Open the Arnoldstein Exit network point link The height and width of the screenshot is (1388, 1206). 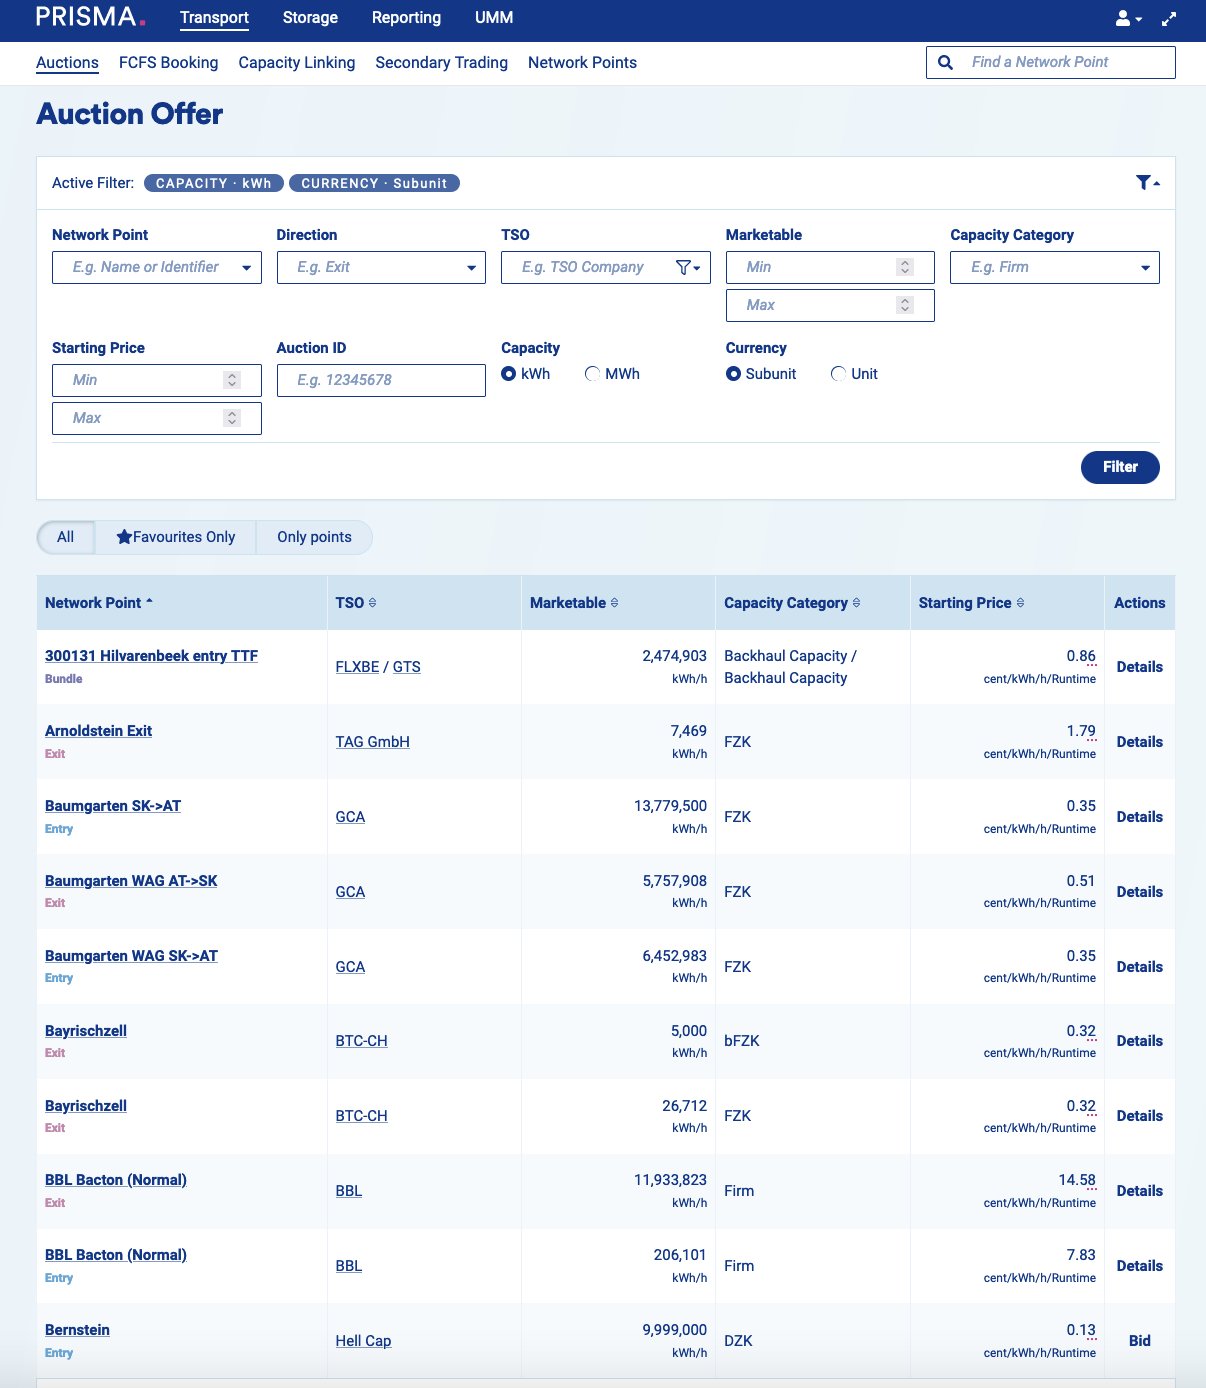tap(98, 731)
